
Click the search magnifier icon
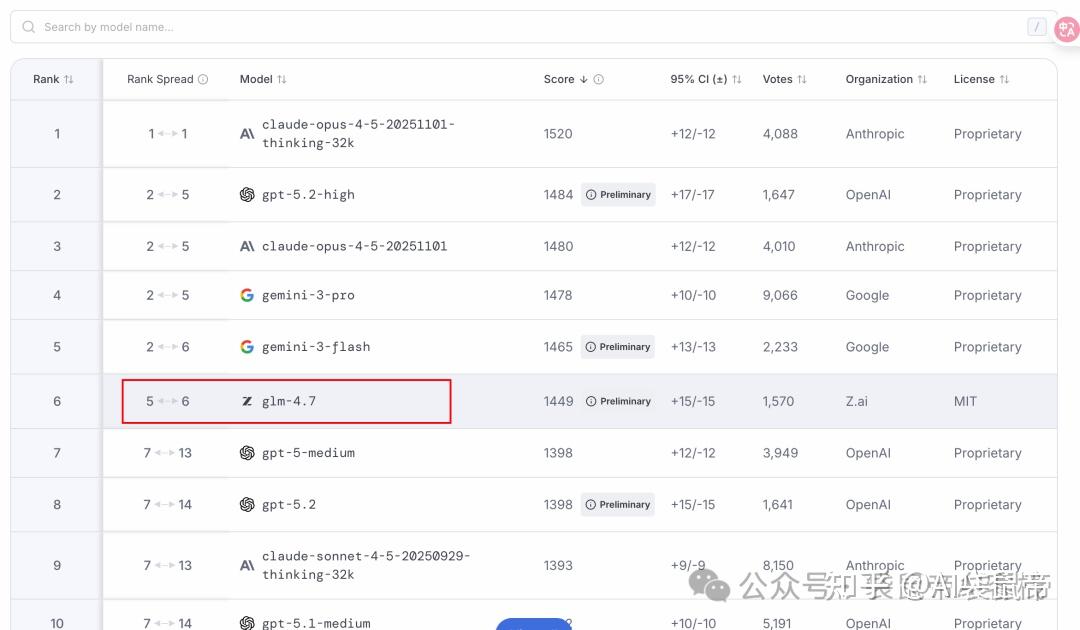click(x=29, y=27)
